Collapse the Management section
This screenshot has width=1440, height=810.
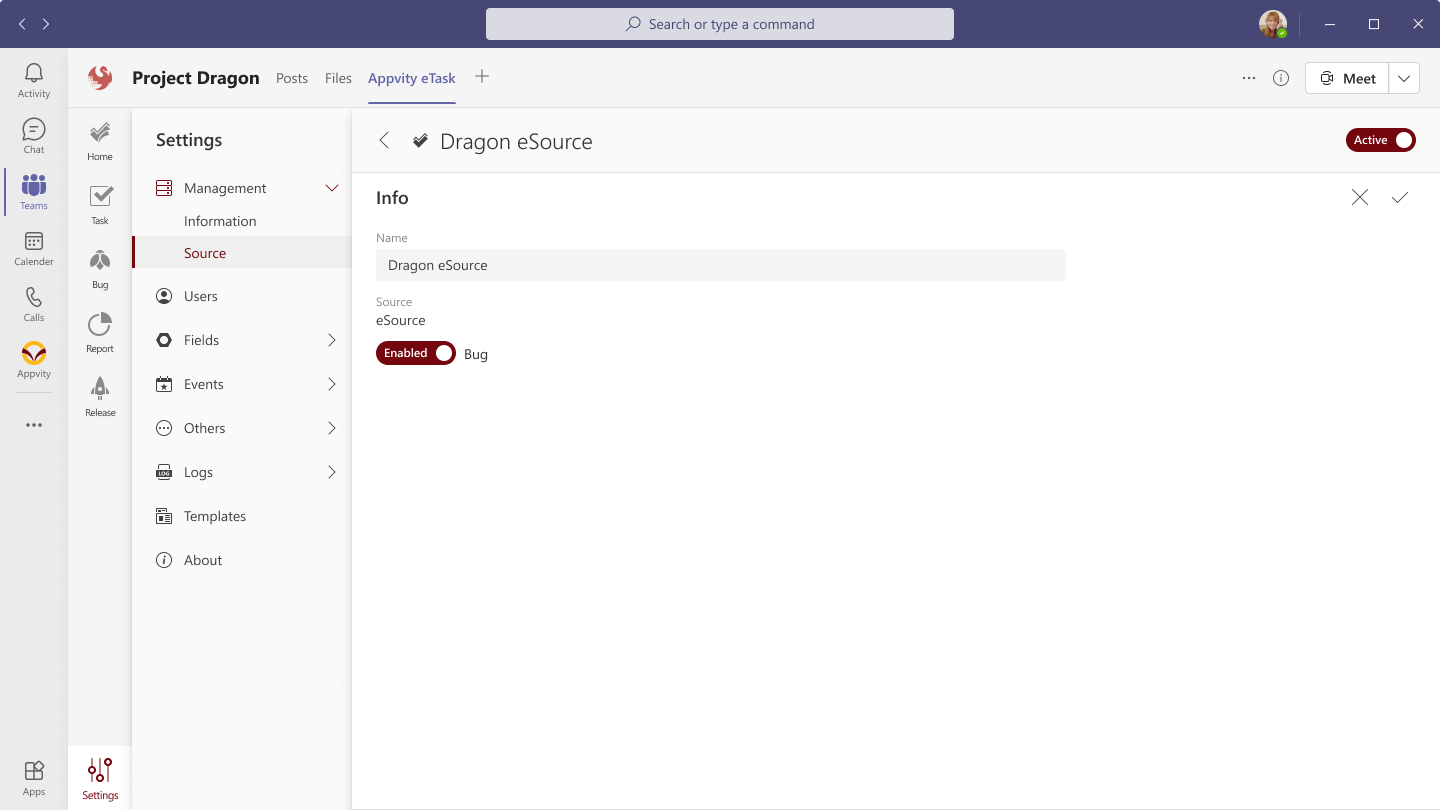coord(332,188)
